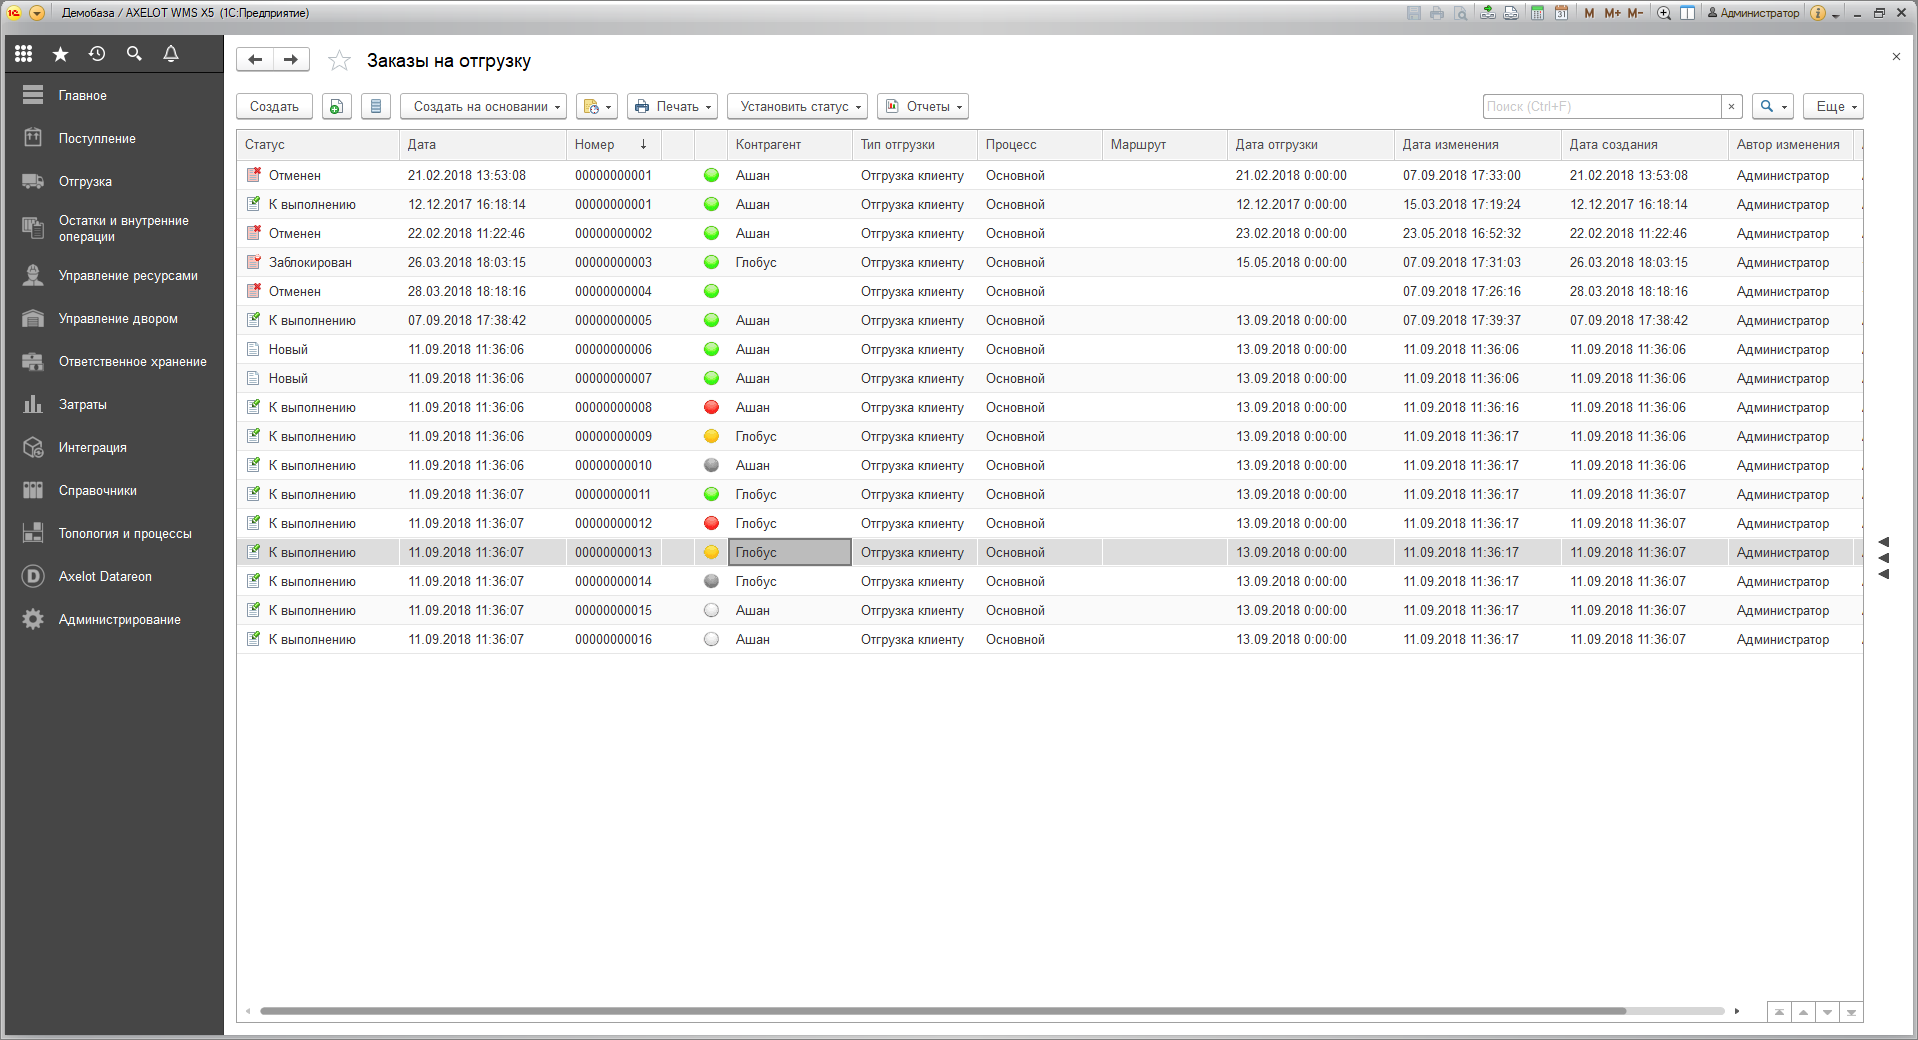Open the Затраты section

click(114, 404)
